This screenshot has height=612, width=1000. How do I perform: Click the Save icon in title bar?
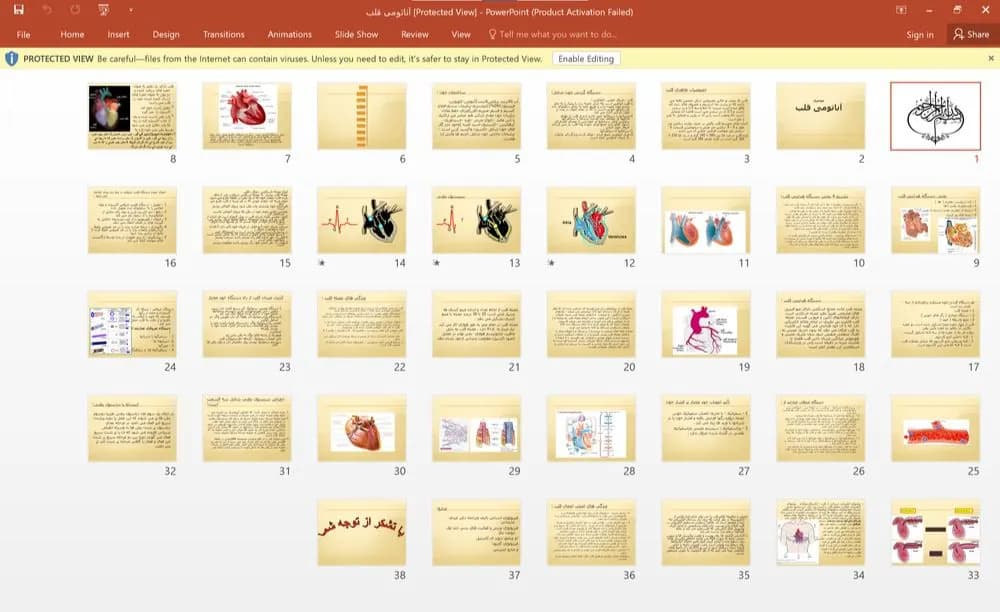pyautogui.click(x=18, y=10)
